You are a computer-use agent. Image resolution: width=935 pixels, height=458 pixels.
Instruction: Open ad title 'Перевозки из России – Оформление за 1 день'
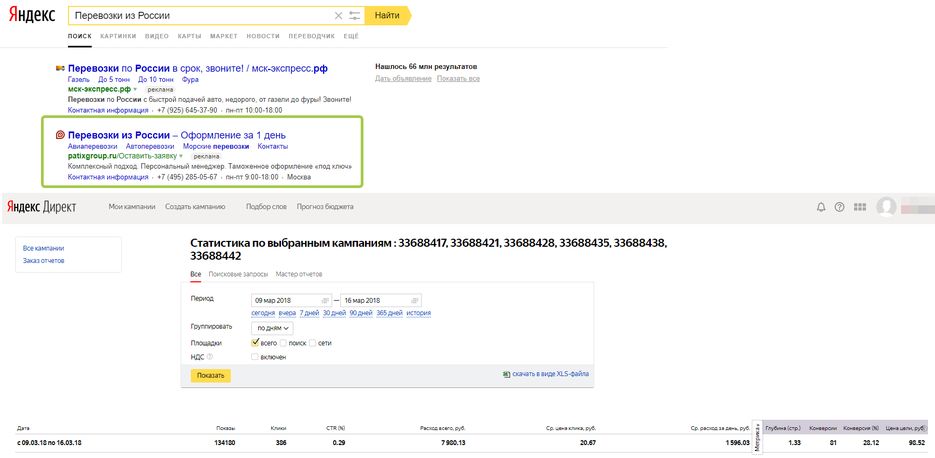(177, 135)
